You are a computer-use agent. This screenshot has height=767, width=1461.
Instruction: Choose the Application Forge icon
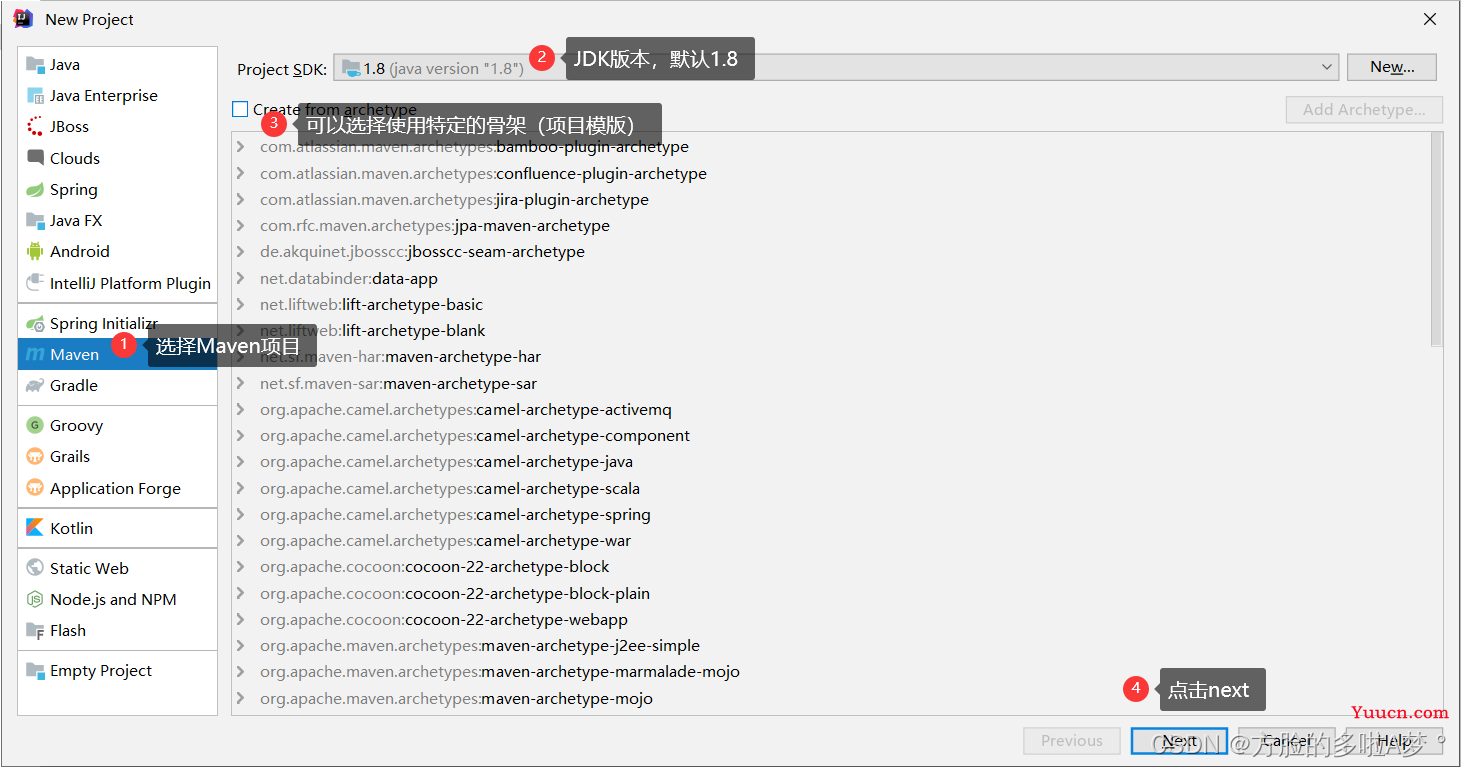coord(36,489)
